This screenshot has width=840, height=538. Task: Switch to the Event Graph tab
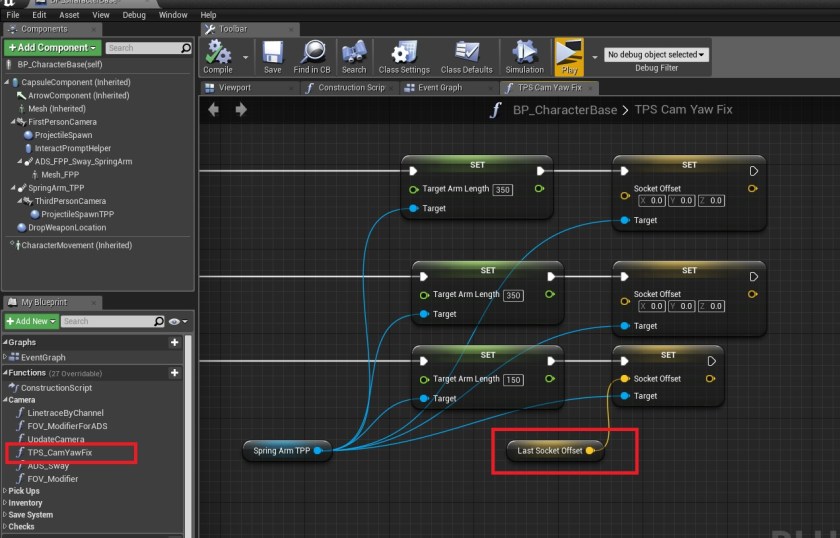[x=438, y=87]
